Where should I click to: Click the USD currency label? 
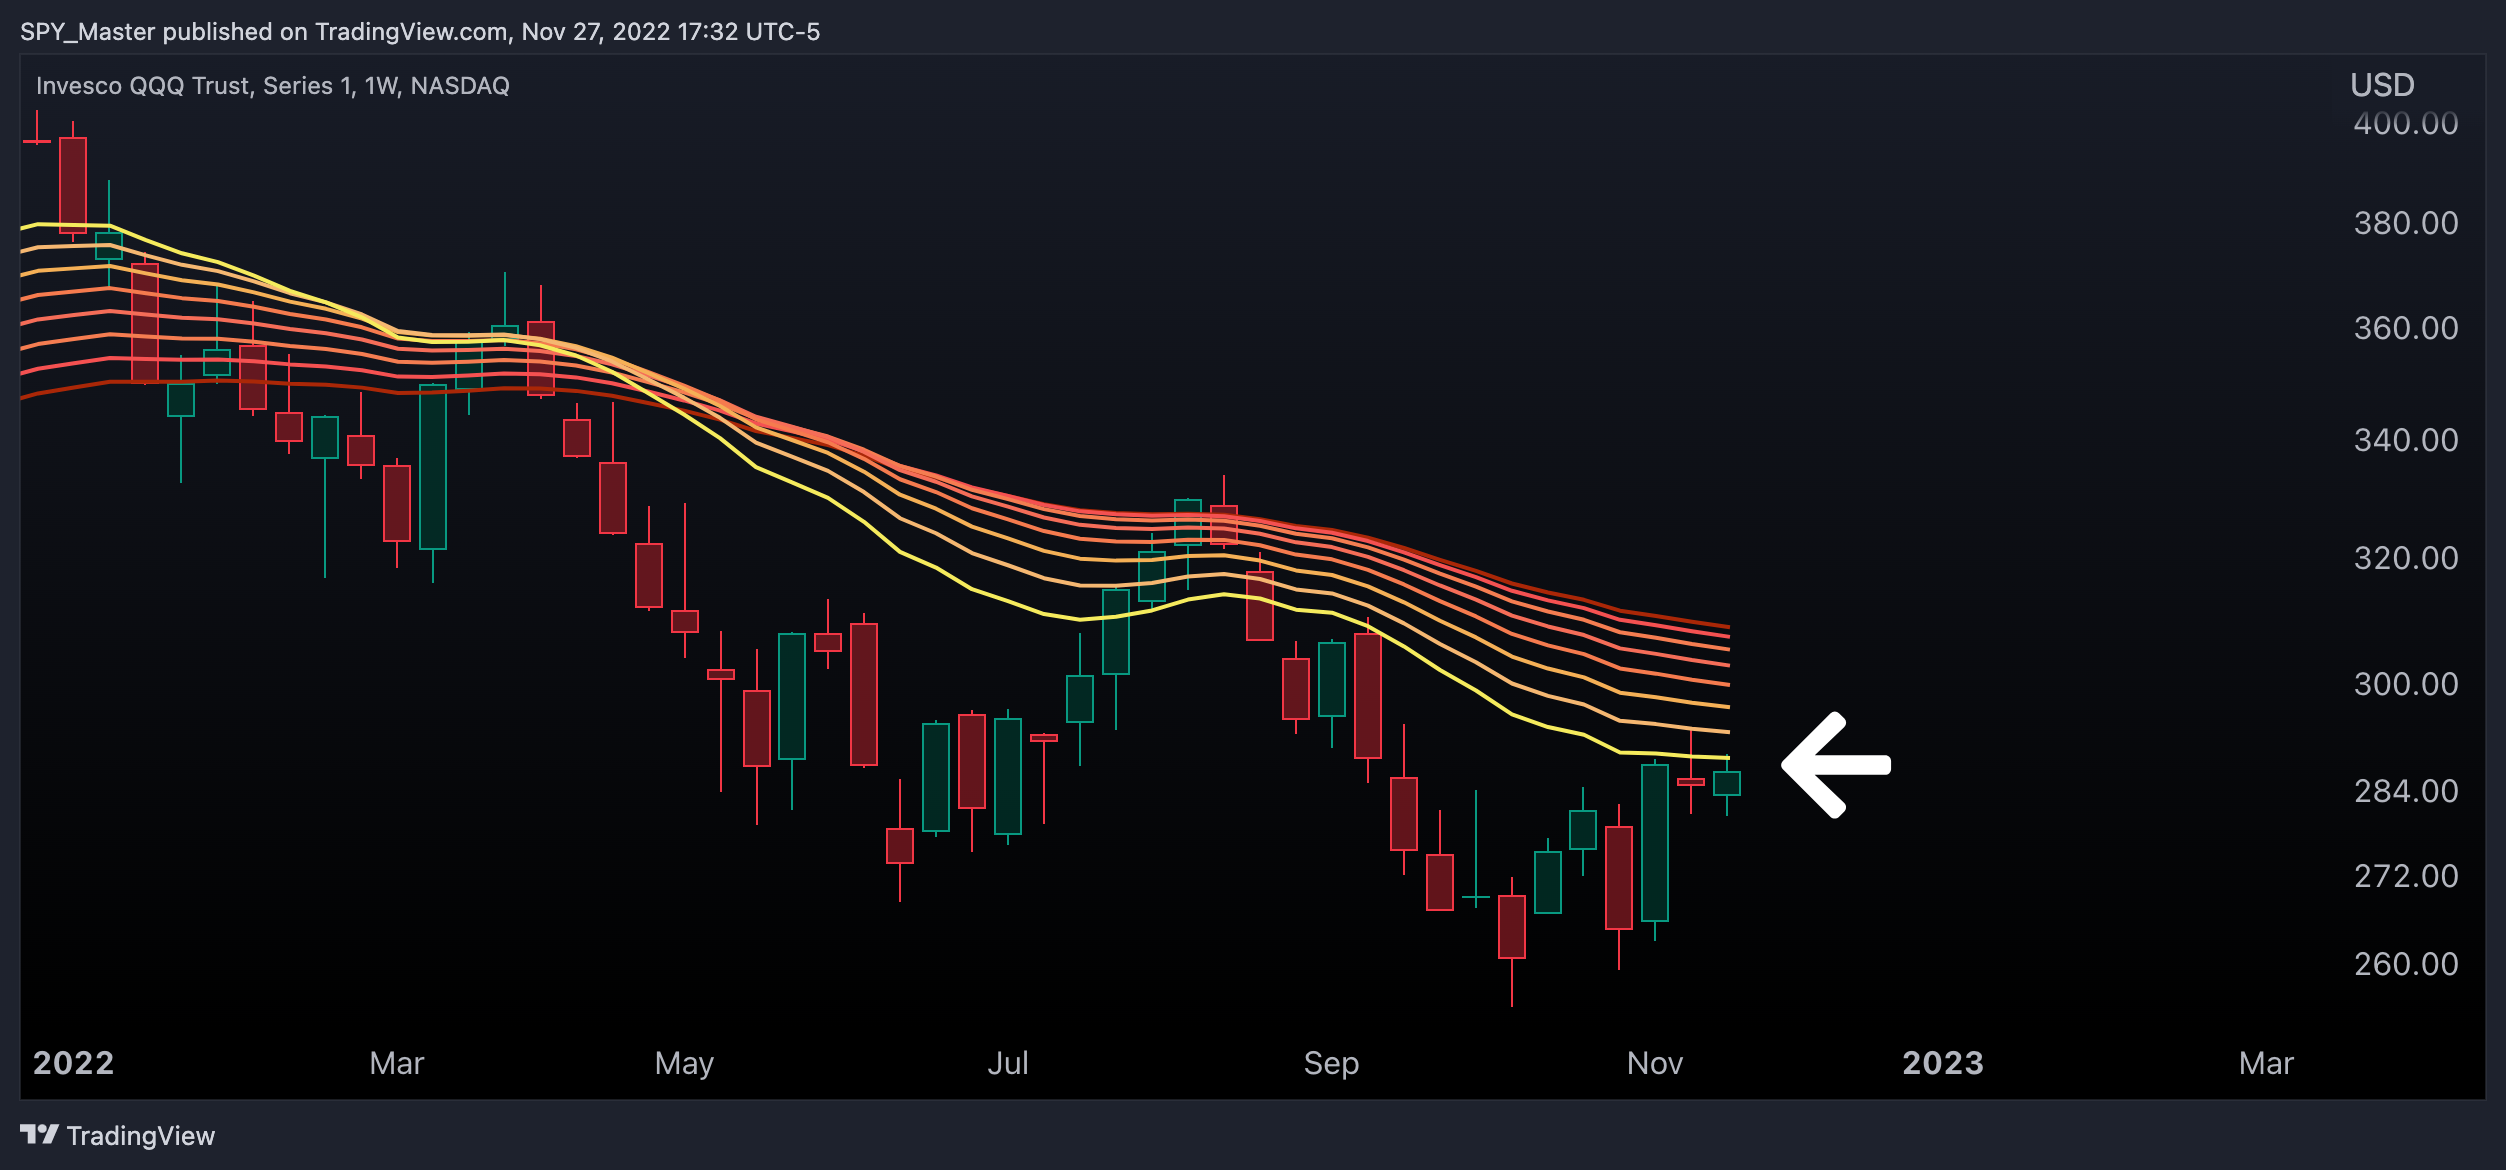click(2382, 85)
